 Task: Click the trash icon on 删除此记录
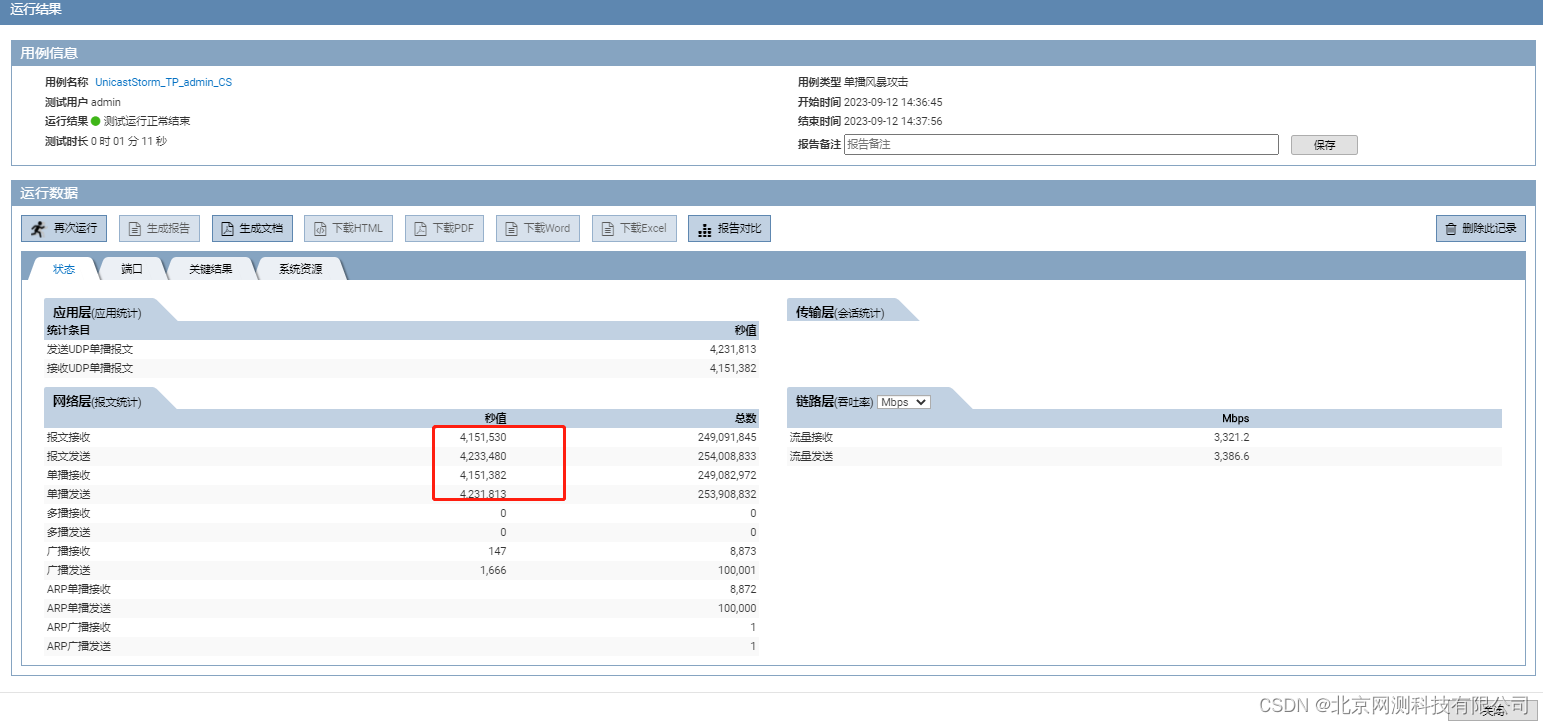pyautogui.click(x=1451, y=229)
